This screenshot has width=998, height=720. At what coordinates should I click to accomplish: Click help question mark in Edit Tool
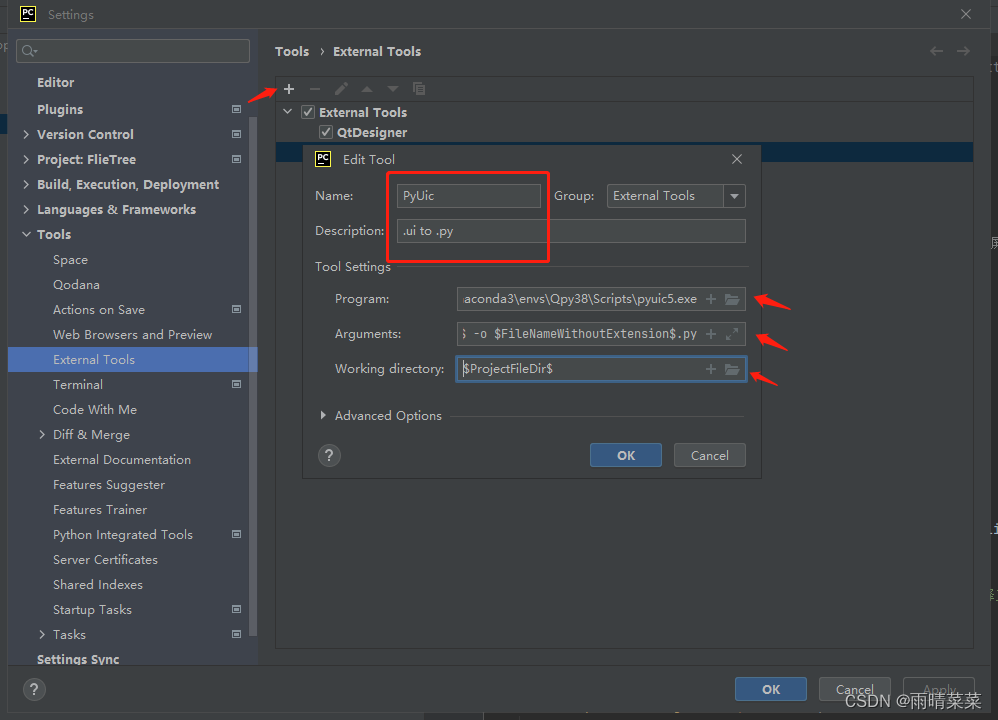[x=329, y=455]
